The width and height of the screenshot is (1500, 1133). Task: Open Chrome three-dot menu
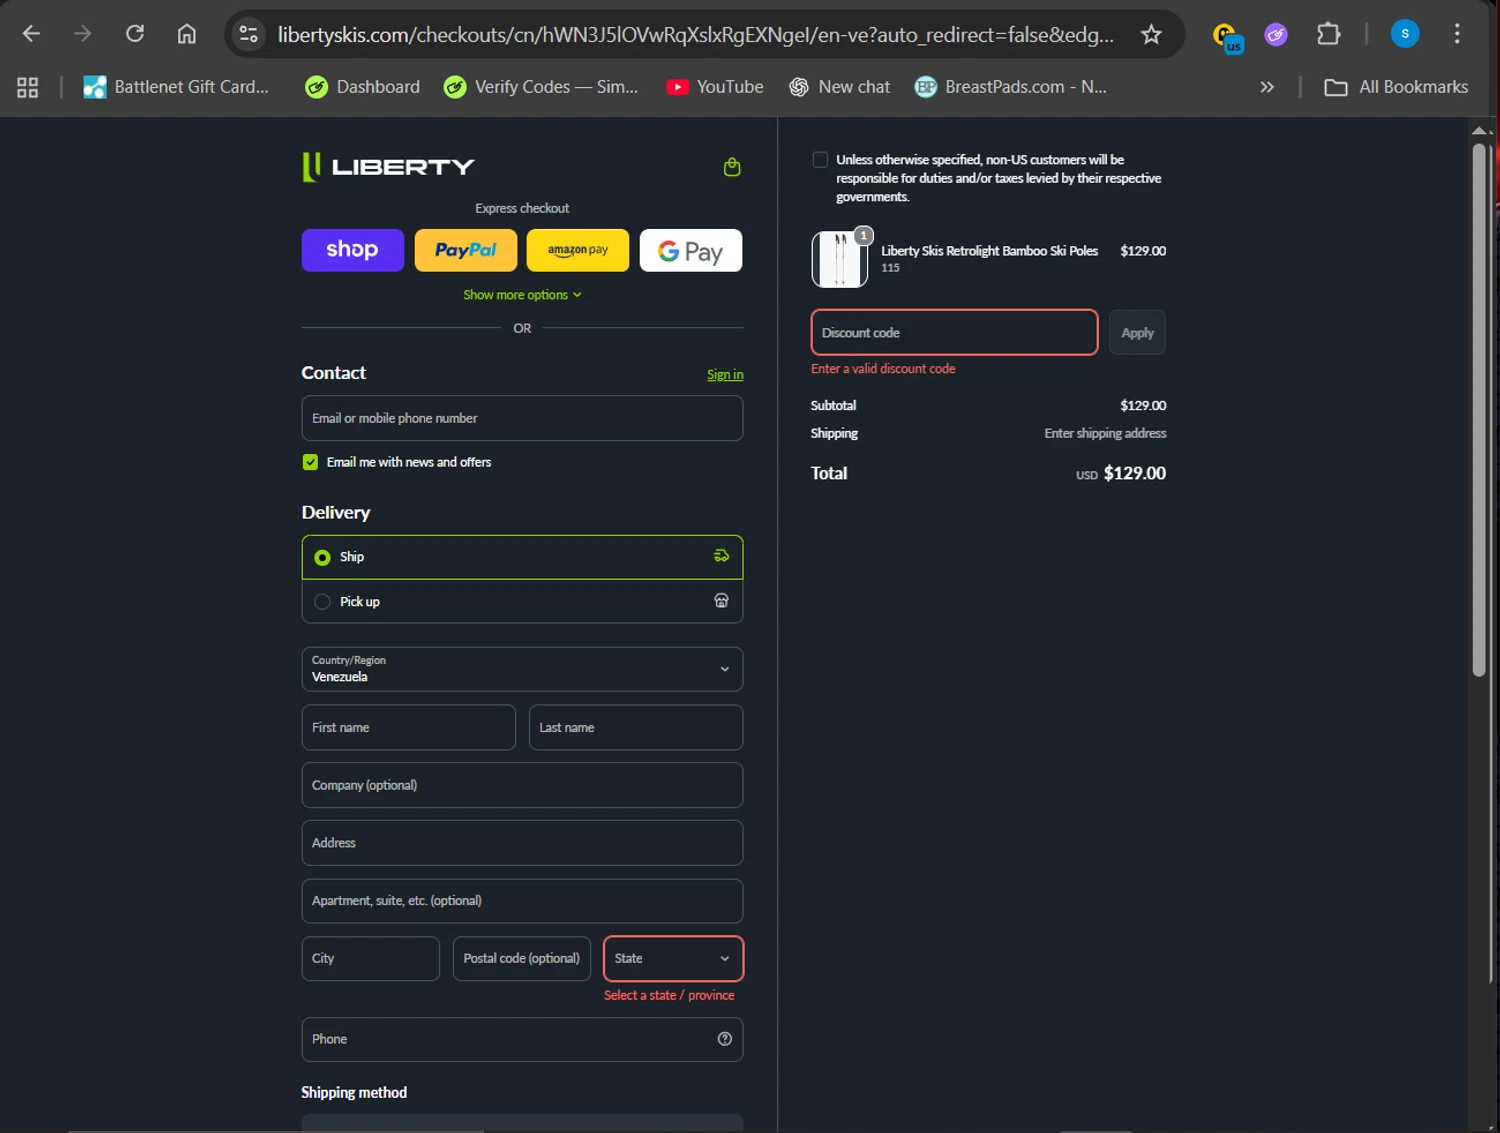(1457, 34)
